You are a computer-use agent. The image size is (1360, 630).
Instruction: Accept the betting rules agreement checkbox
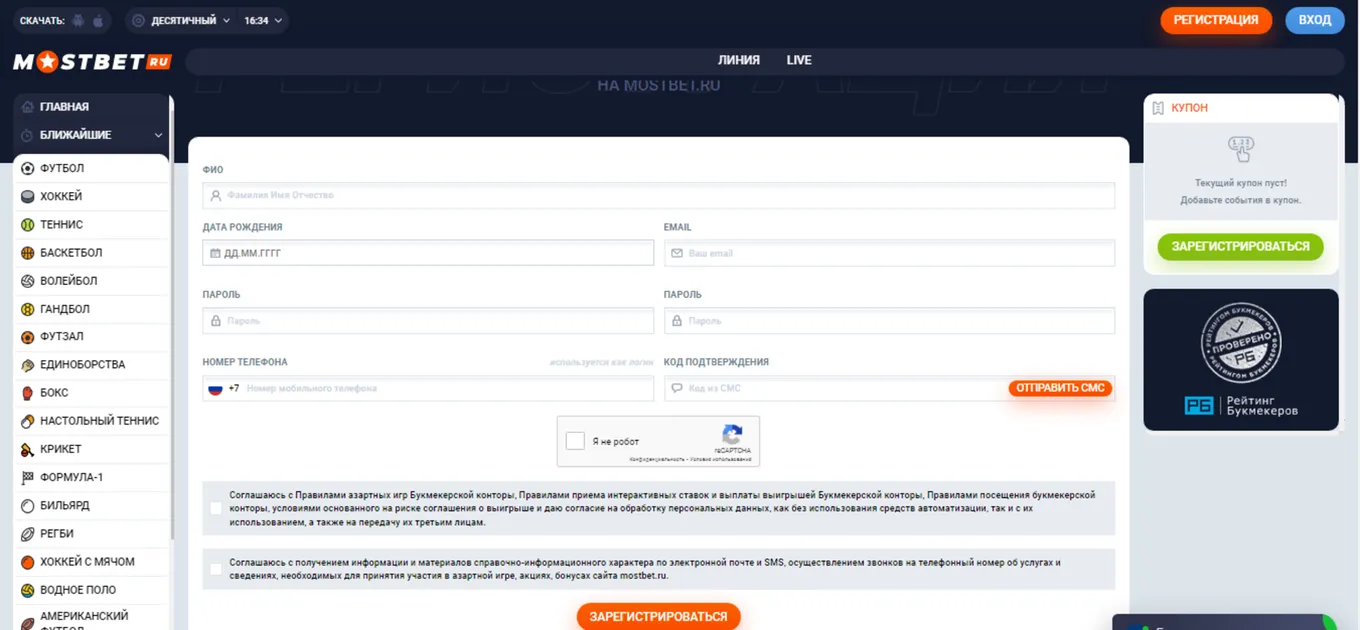216,508
